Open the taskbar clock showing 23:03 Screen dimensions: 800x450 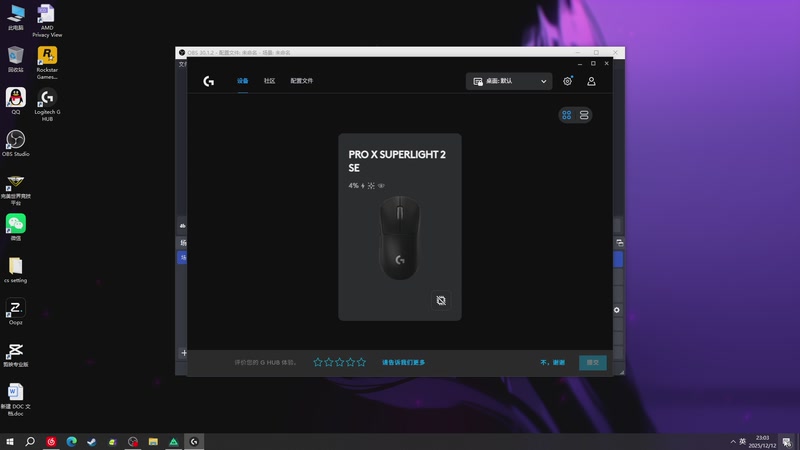pyautogui.click(x=762, y=442)
